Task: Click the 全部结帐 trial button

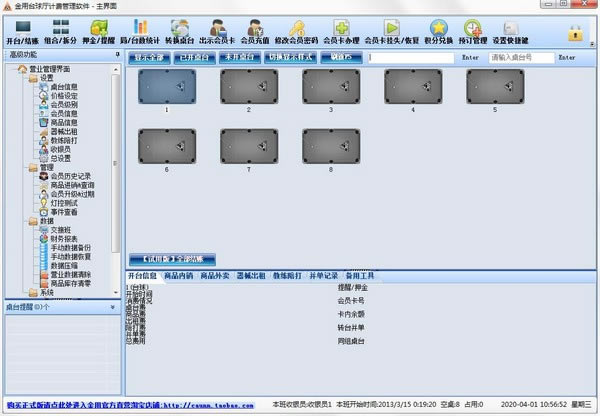Action: (x=172, y=259)
